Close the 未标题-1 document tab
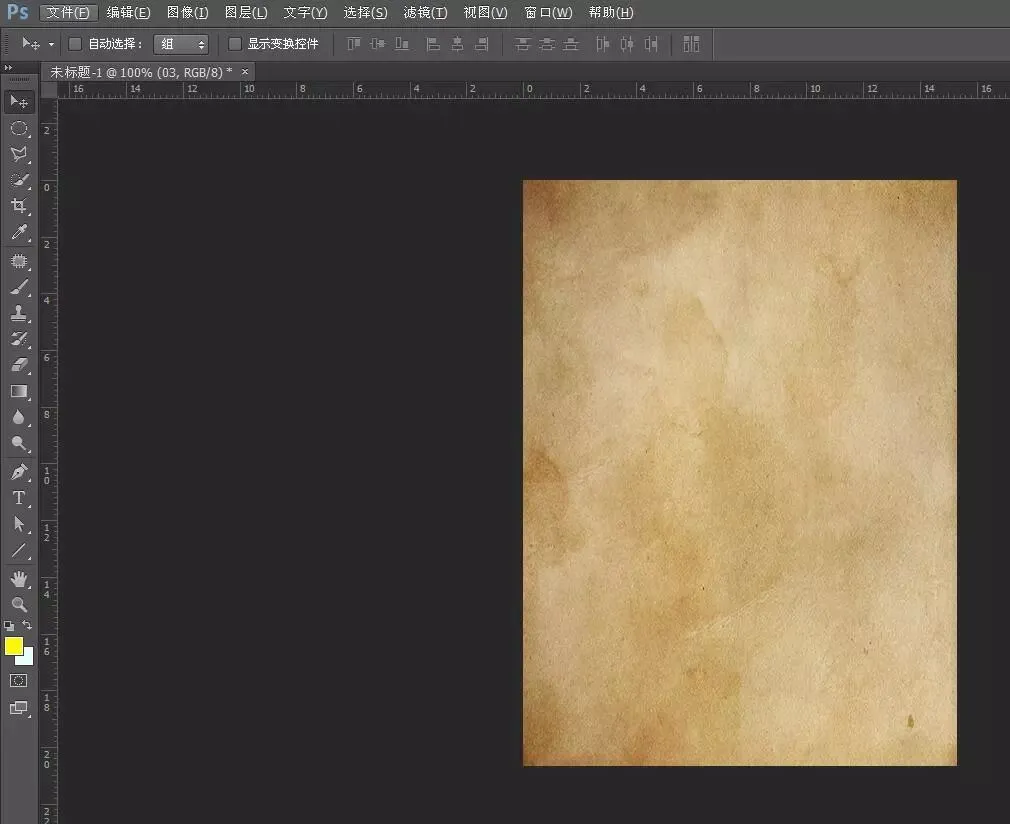The width and height of the screenshot is (1010, 824). tap(245, 72)
